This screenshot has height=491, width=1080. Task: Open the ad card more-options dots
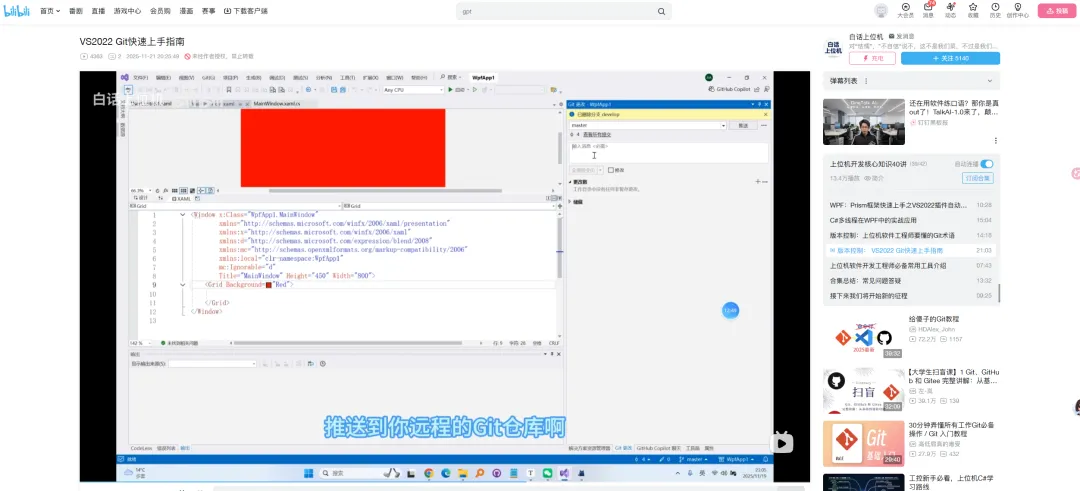click(995, 140)
